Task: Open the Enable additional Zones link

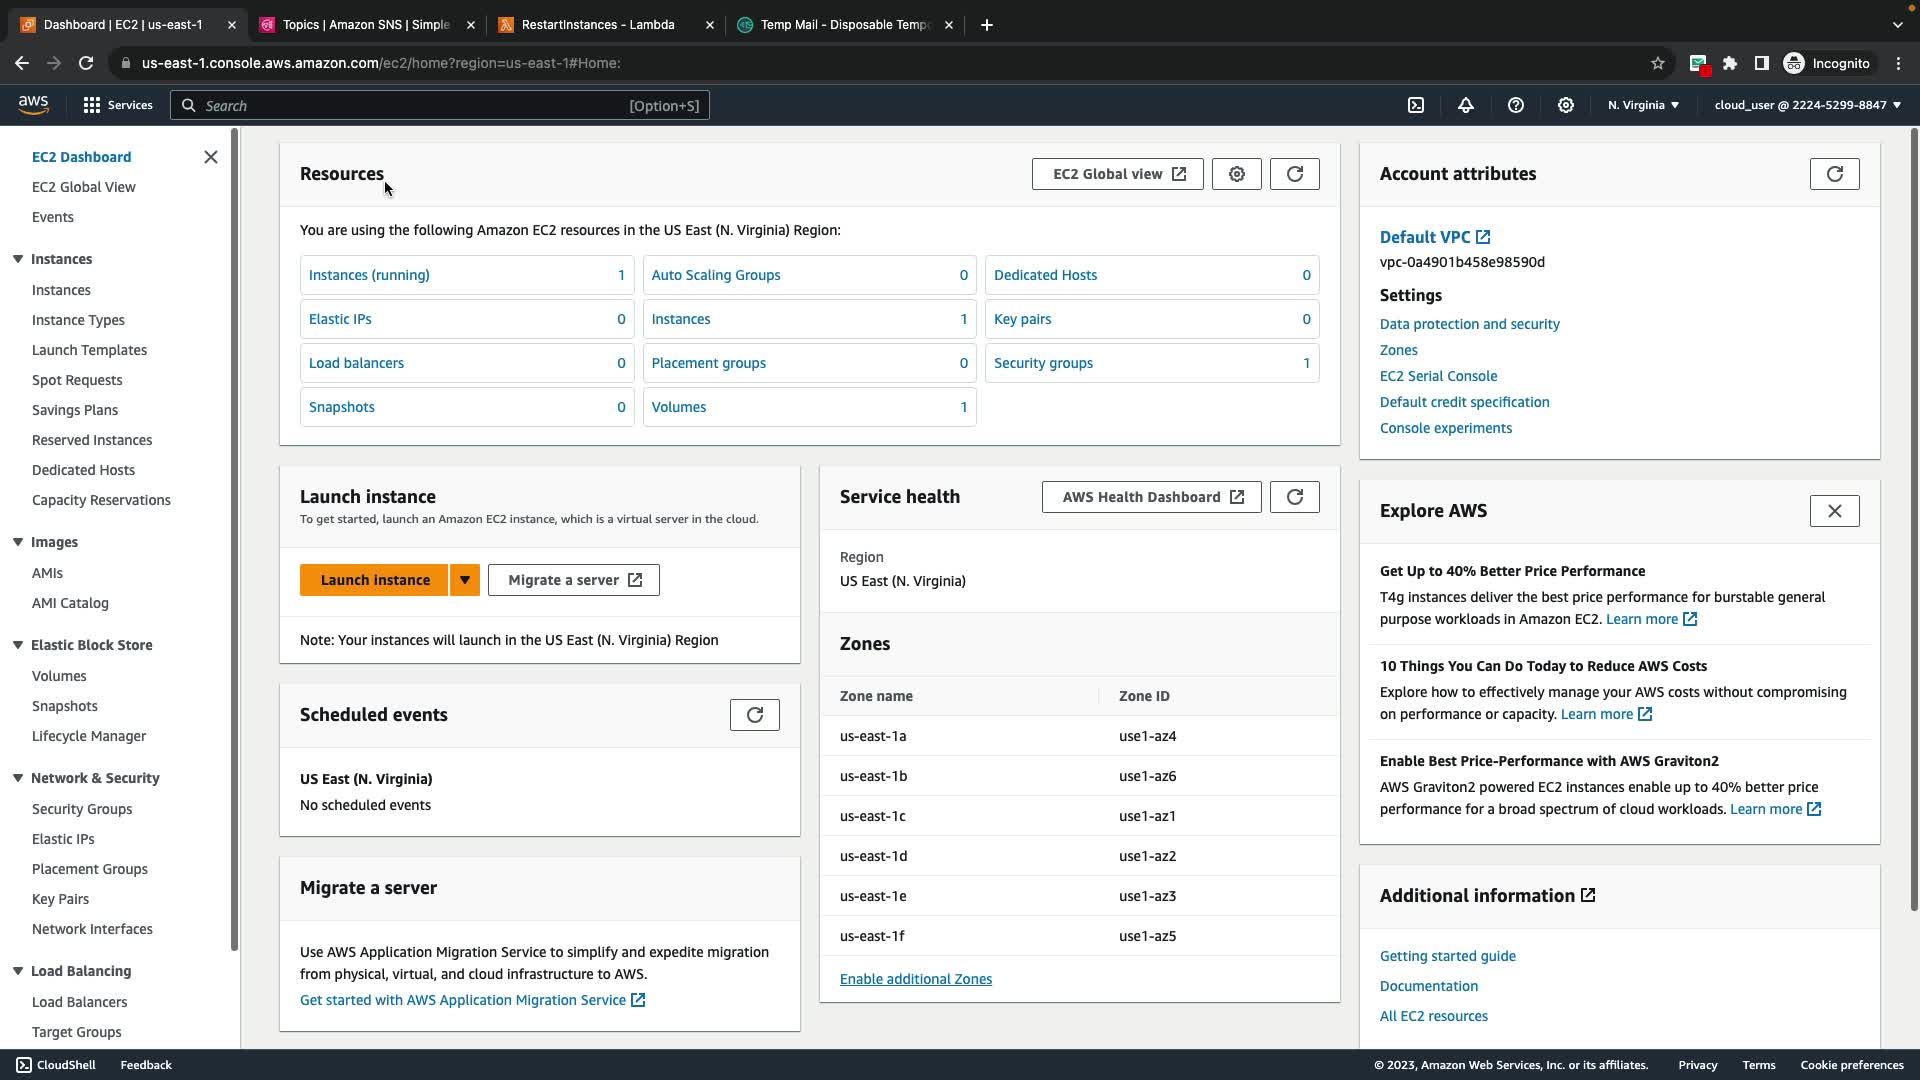Action: click(x=916, y=979)
